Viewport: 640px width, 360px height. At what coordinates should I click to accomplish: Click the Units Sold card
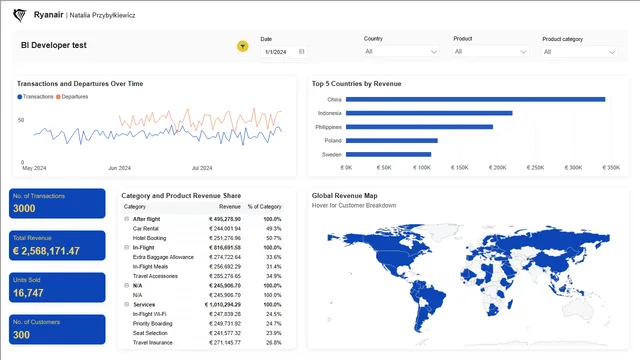pos(57,287)
